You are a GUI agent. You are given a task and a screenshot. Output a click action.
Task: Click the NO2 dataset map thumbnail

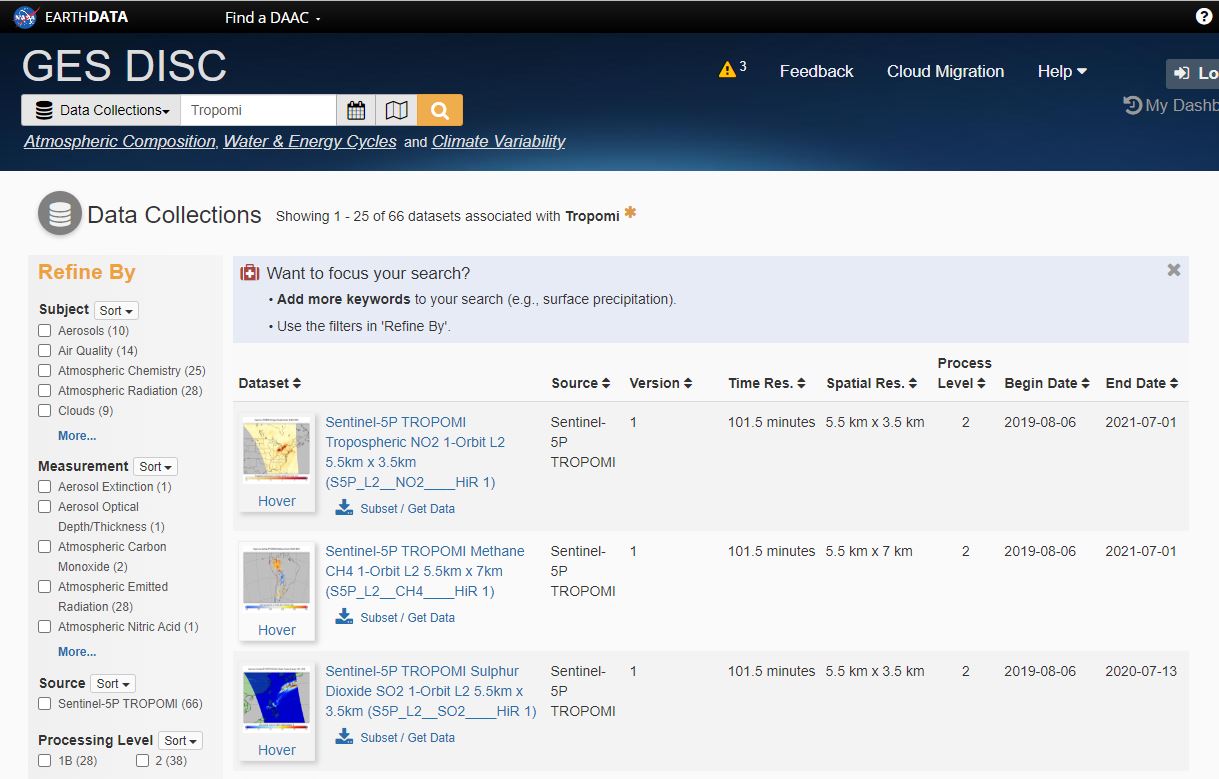pos(276,450)
